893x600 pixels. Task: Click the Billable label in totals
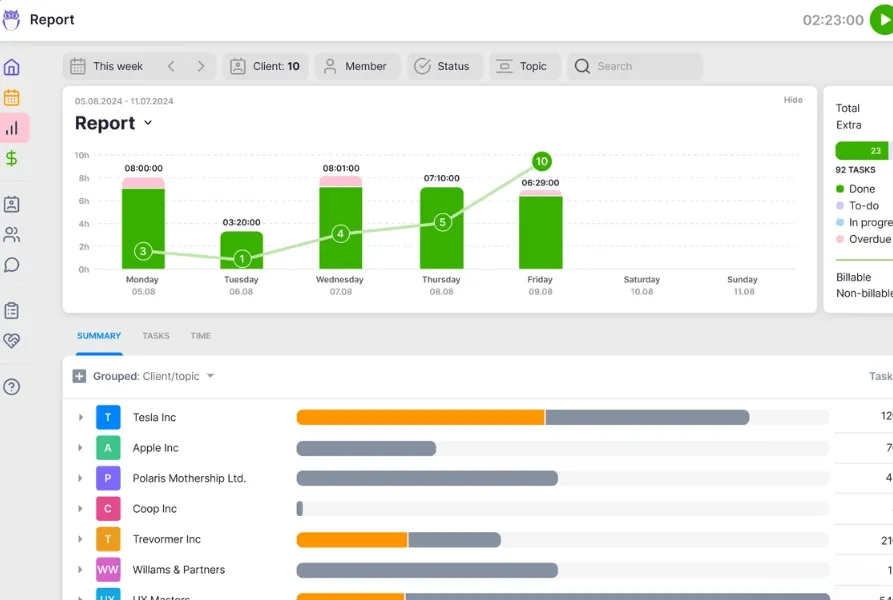pyautogui.click(x=854, y=277)
